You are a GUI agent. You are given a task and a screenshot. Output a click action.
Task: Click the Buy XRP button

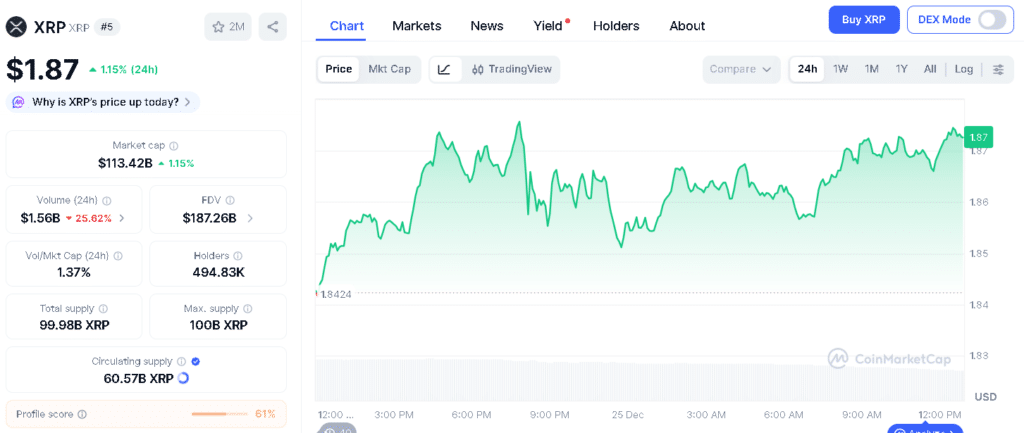pyautogui.click(x=864, y=20)
